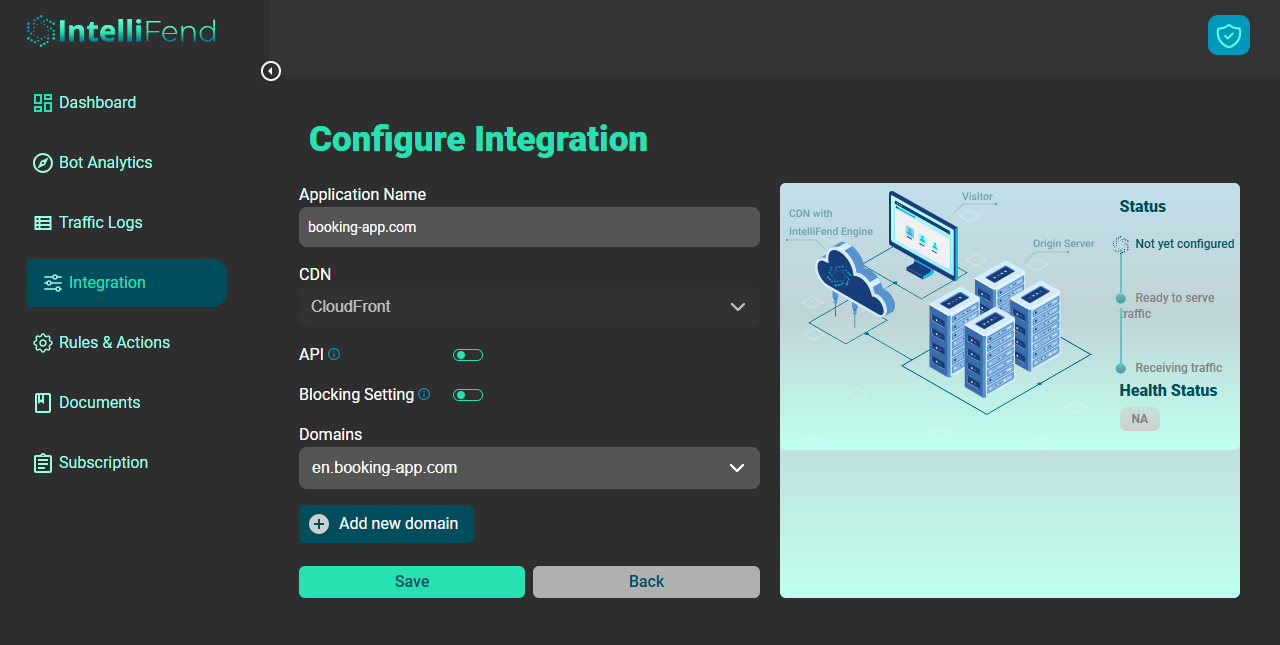This screenshot has height=645, width=1280.
Task: Click the NA health status badge
Action: click(1140, 419)
